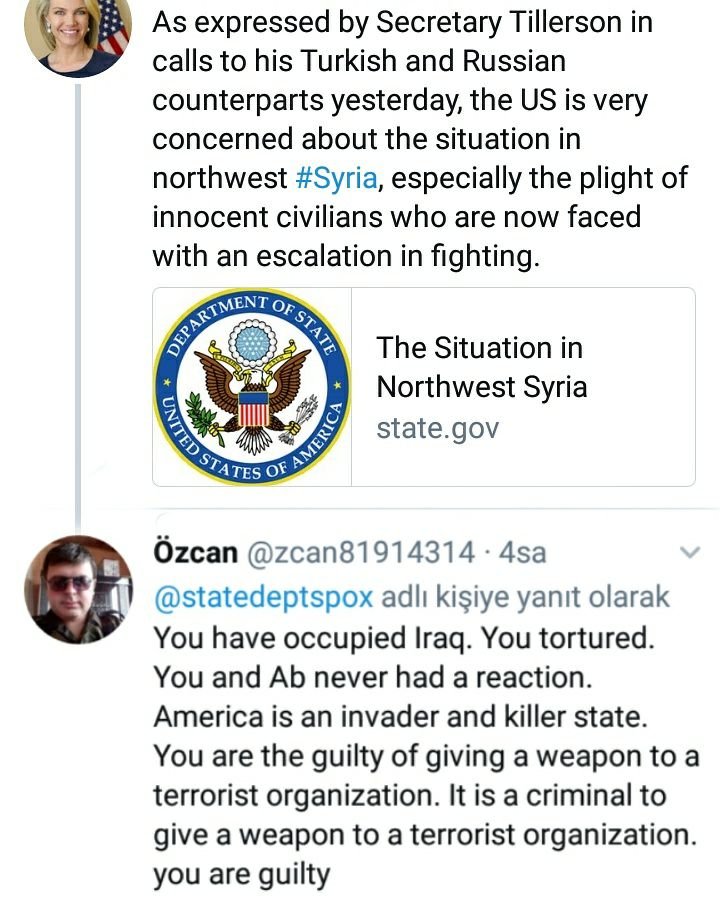Tap the #Syria hashtag
Viewport: 720px width, 900px height.
[x=337, y=177]
